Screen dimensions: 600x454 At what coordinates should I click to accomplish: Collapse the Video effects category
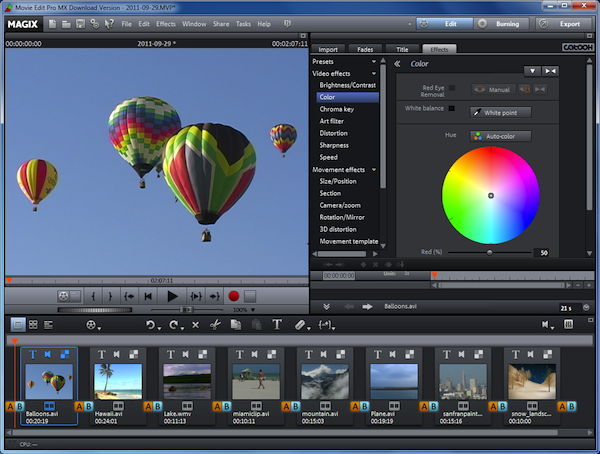pos(374,73)
